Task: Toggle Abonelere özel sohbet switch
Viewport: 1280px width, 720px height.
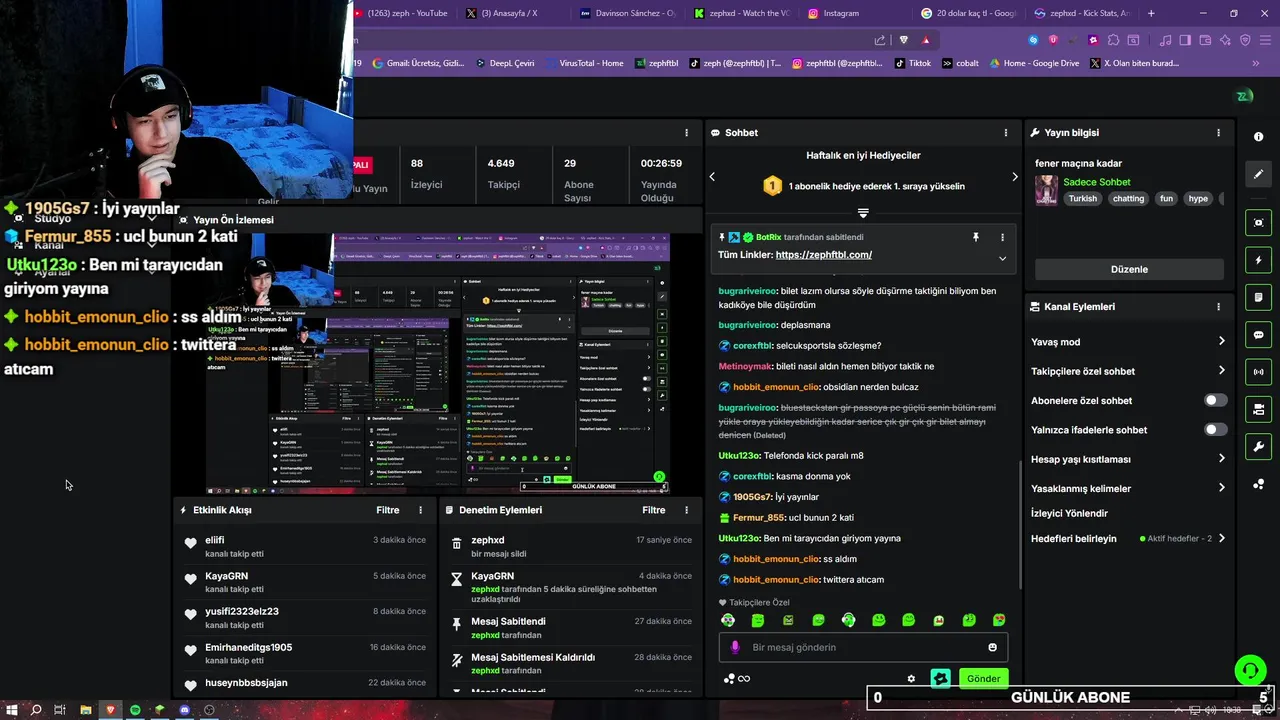Action: pyautogui.click(x=1215, y=400)
